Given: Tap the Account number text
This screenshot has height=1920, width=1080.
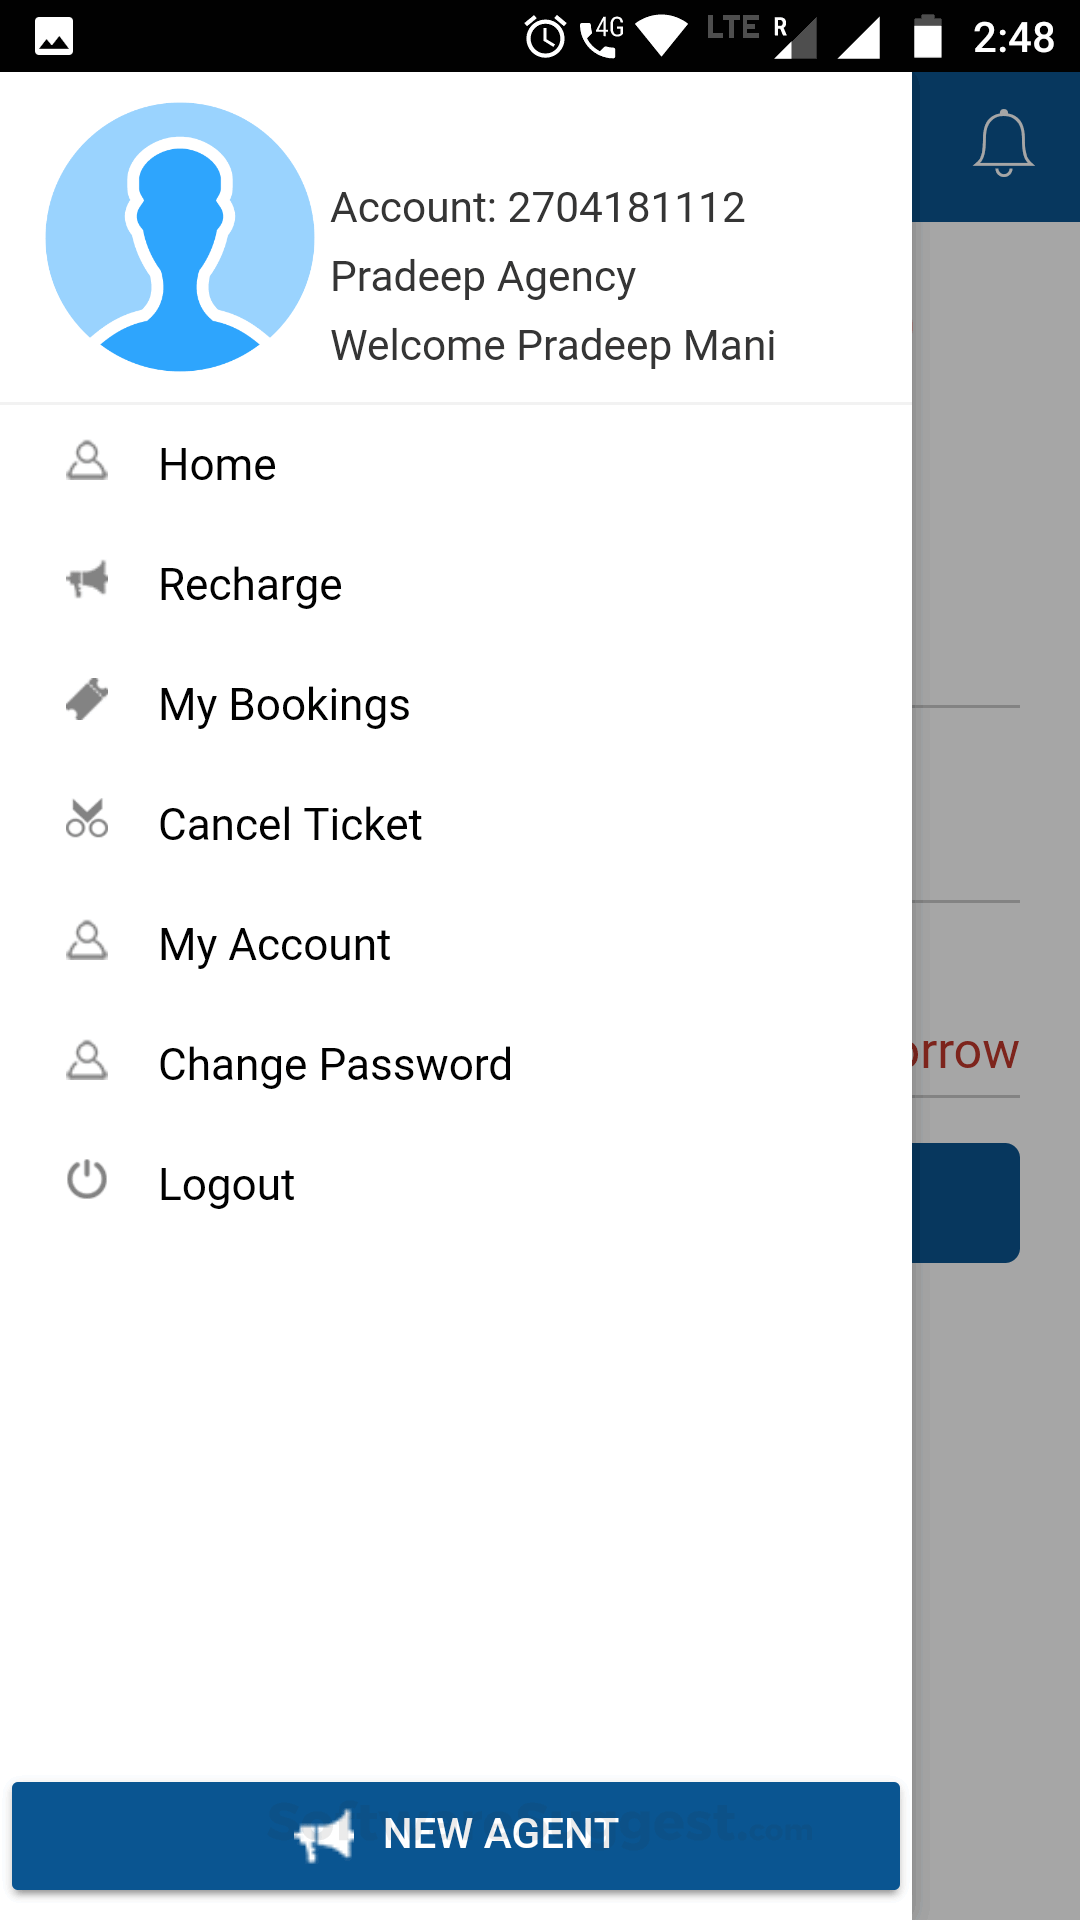Looking at the screenshot, I should (x=538, y=208).
